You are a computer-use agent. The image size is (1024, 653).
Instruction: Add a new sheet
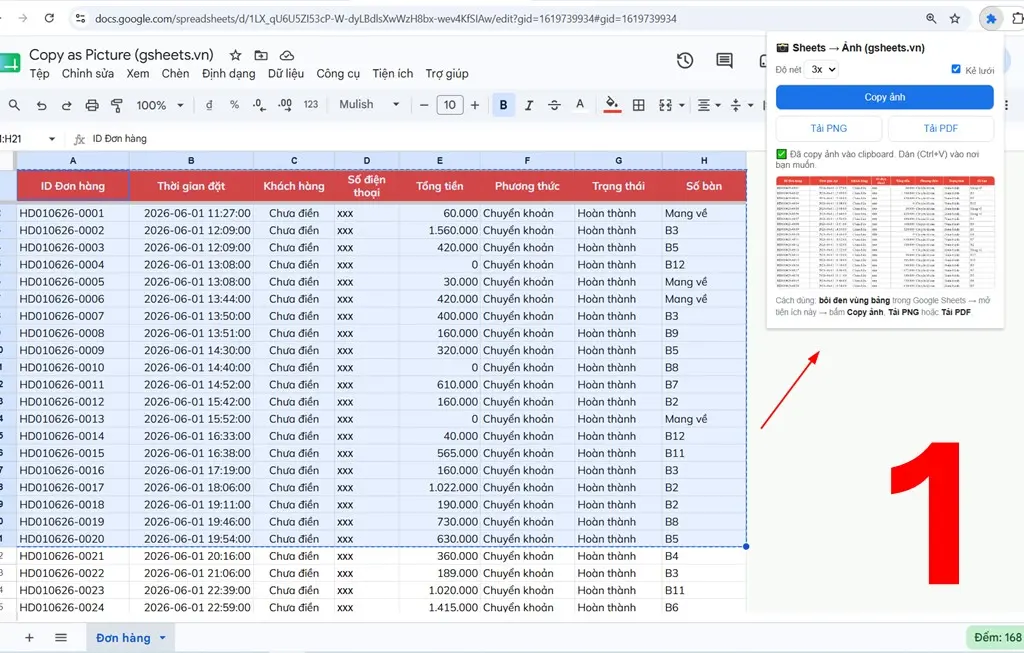click(29, 637)
